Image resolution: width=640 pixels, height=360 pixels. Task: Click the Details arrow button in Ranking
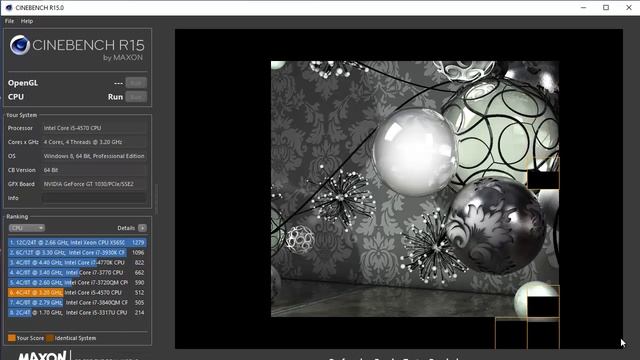142,228
